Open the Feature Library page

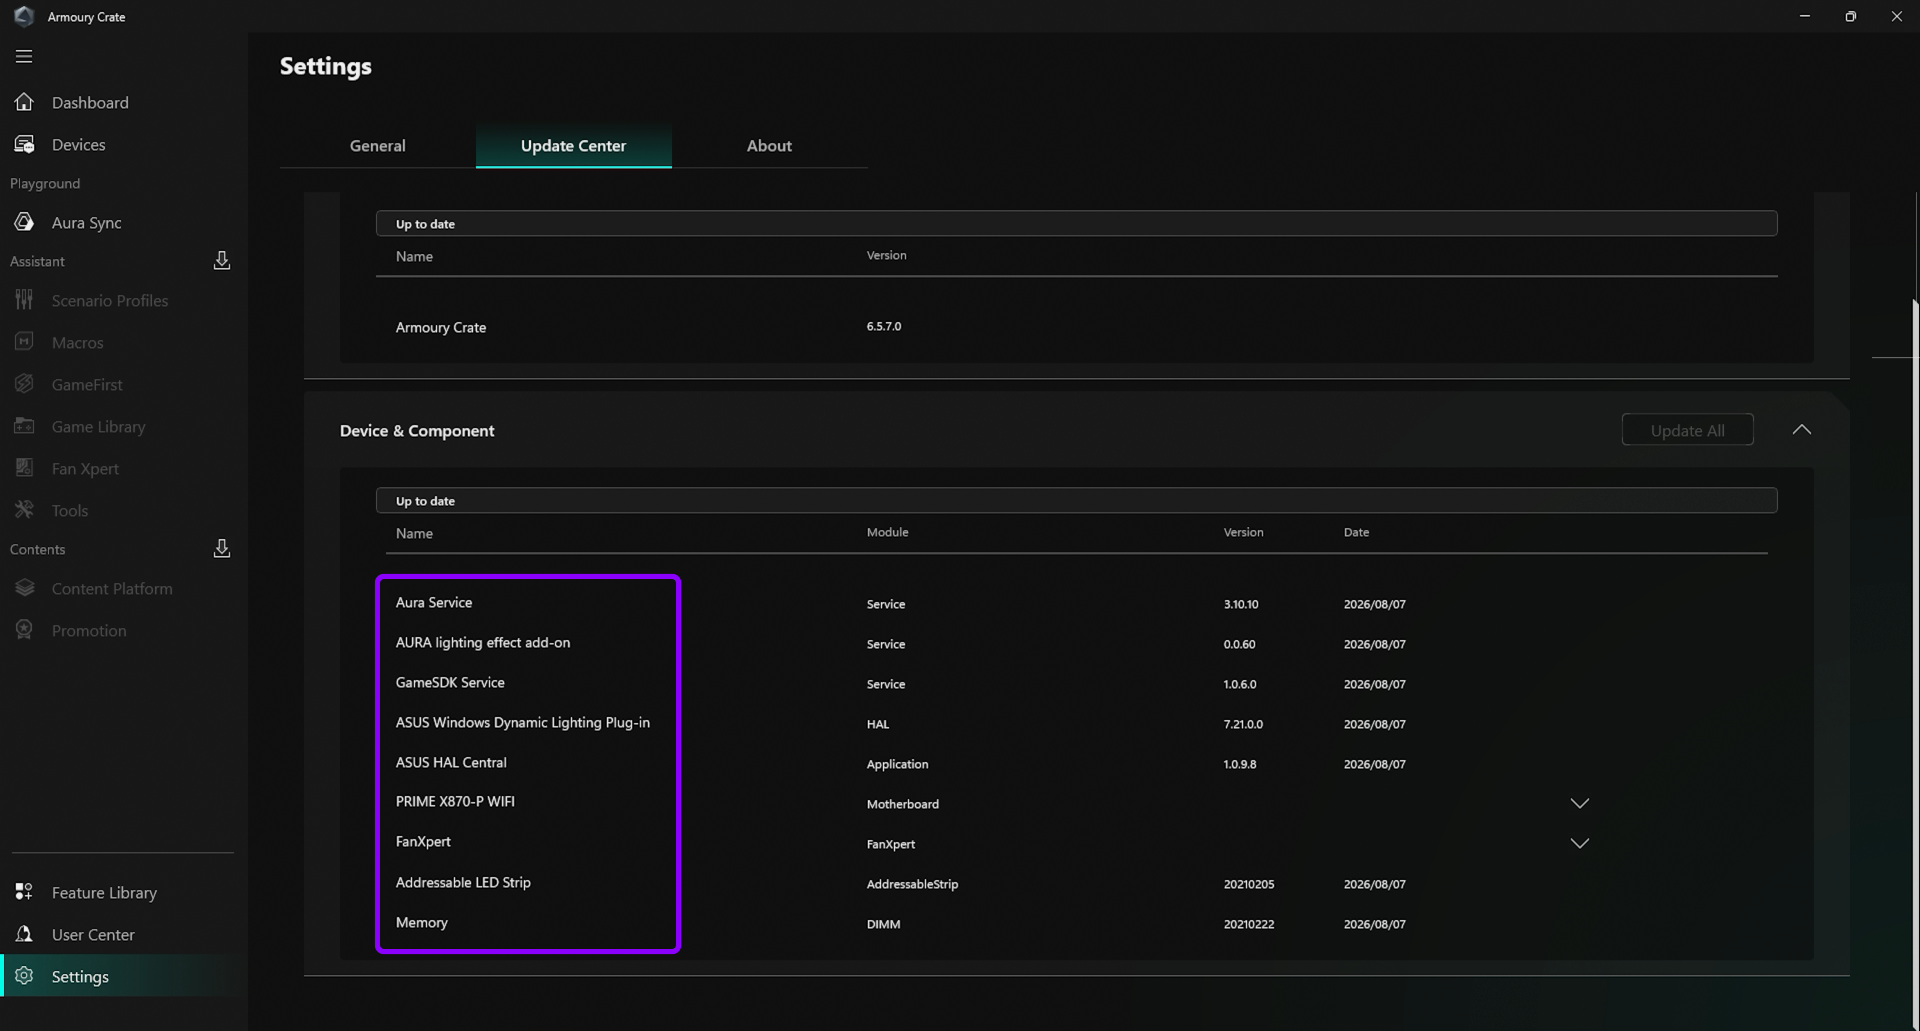[104, 893]
